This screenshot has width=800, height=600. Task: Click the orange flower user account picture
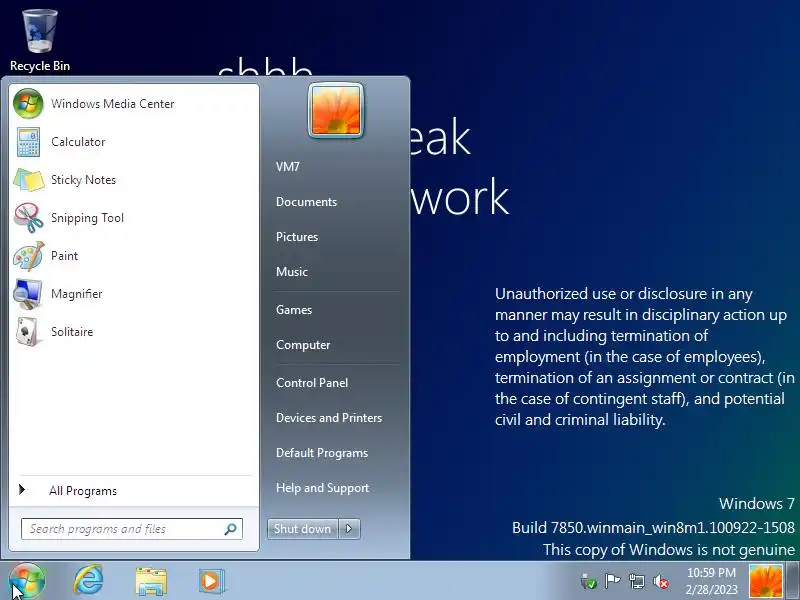[x=336, y=111]
